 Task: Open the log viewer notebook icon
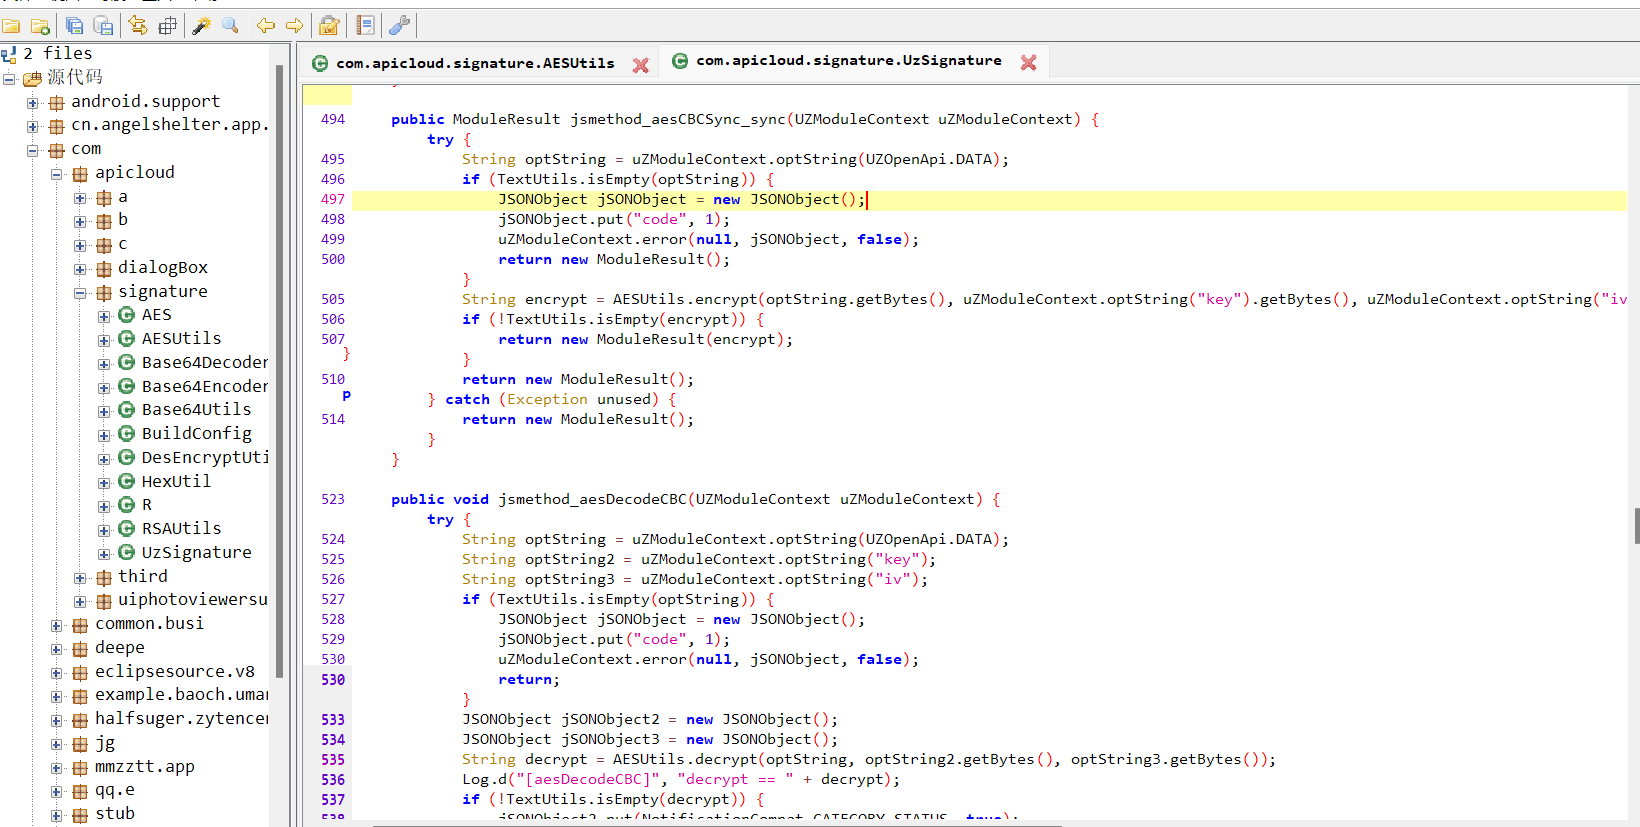[365, 26]
